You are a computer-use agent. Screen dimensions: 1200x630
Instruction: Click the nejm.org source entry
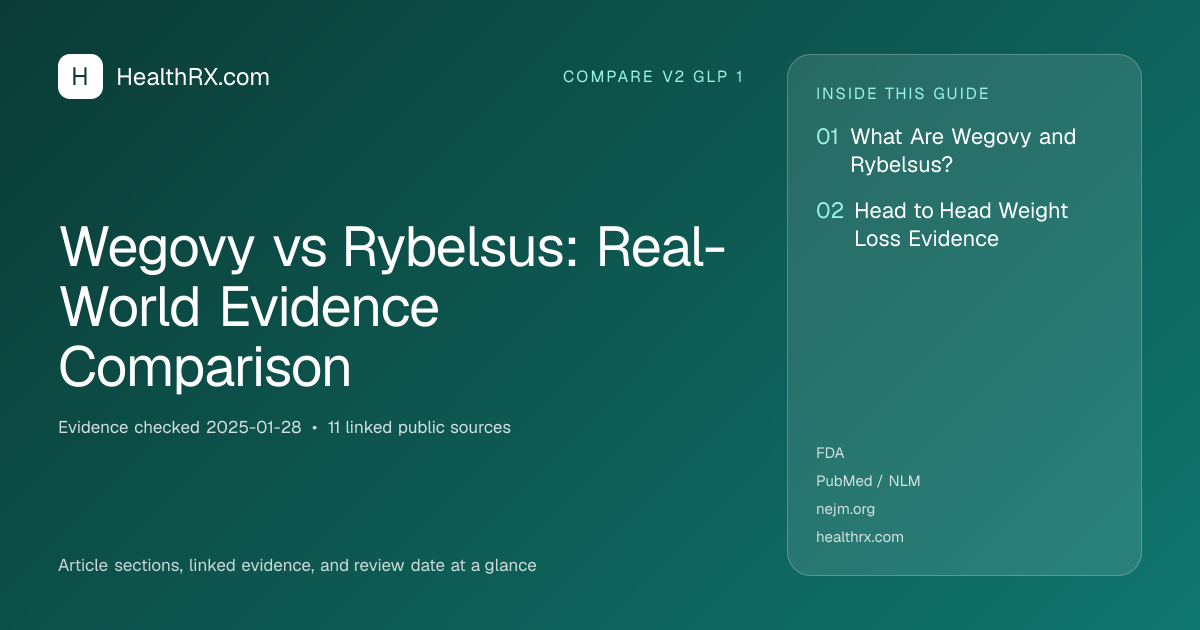845,509
